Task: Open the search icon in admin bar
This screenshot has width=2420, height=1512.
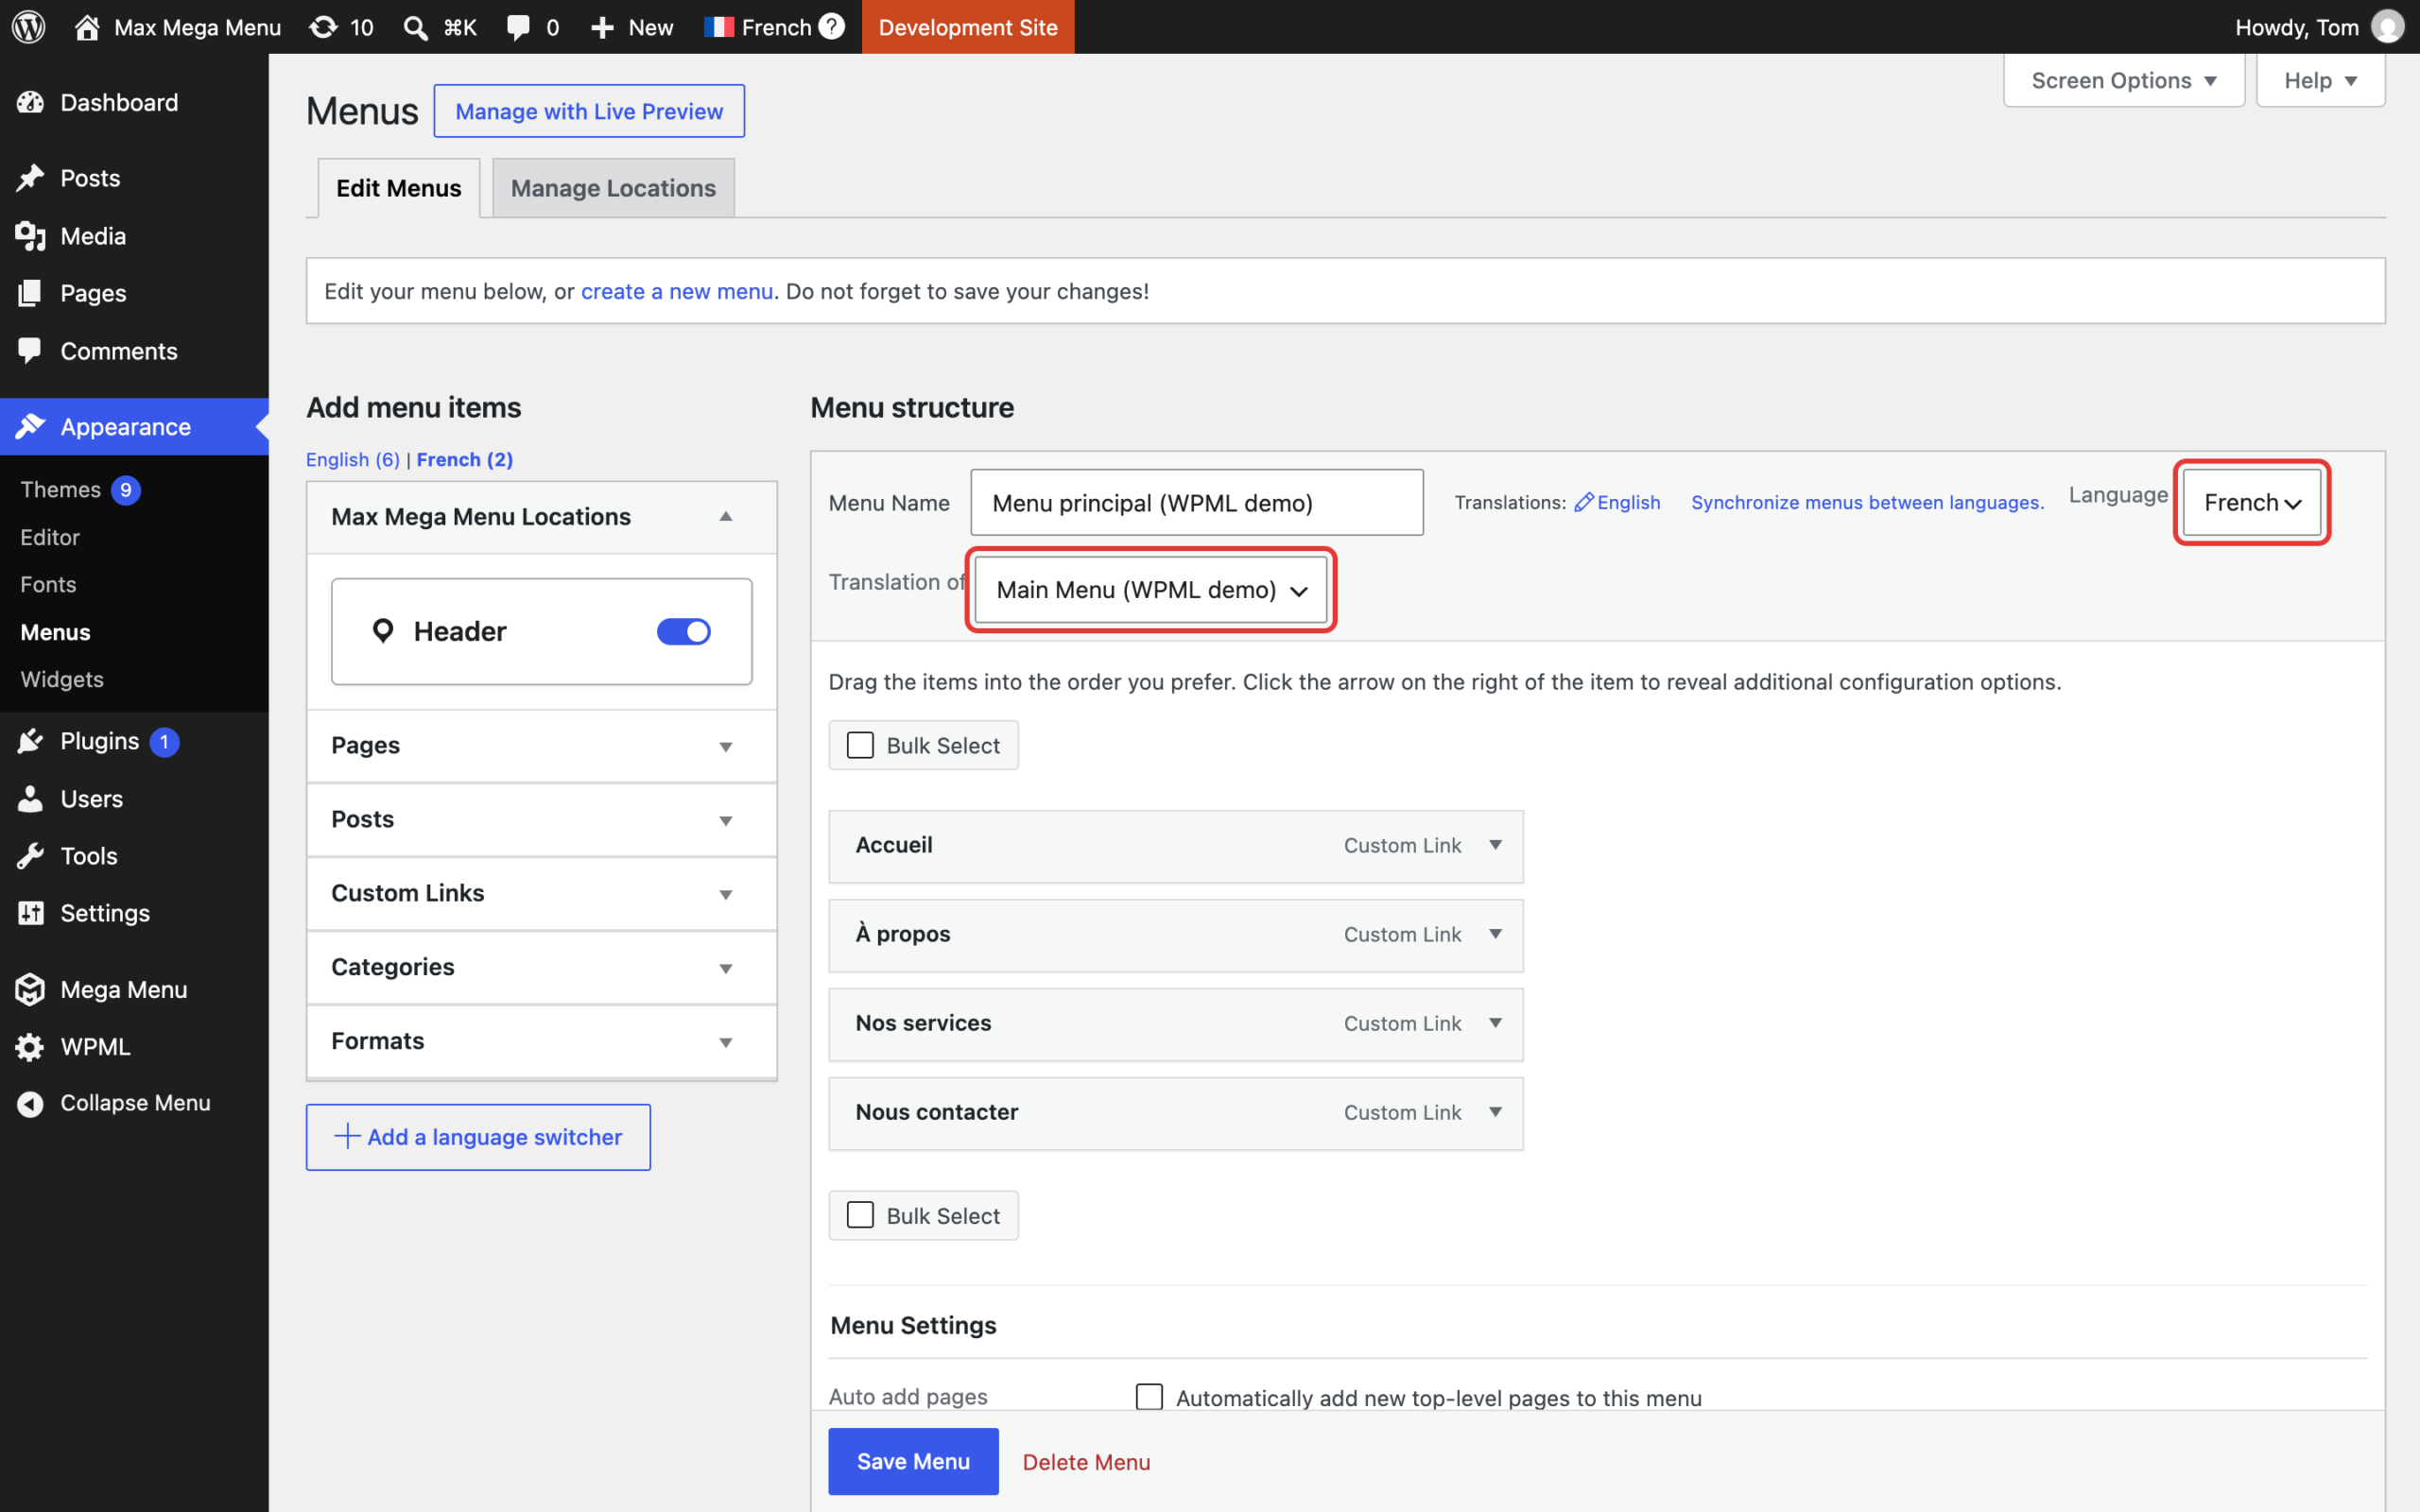Action: click(x=415, y=27)
